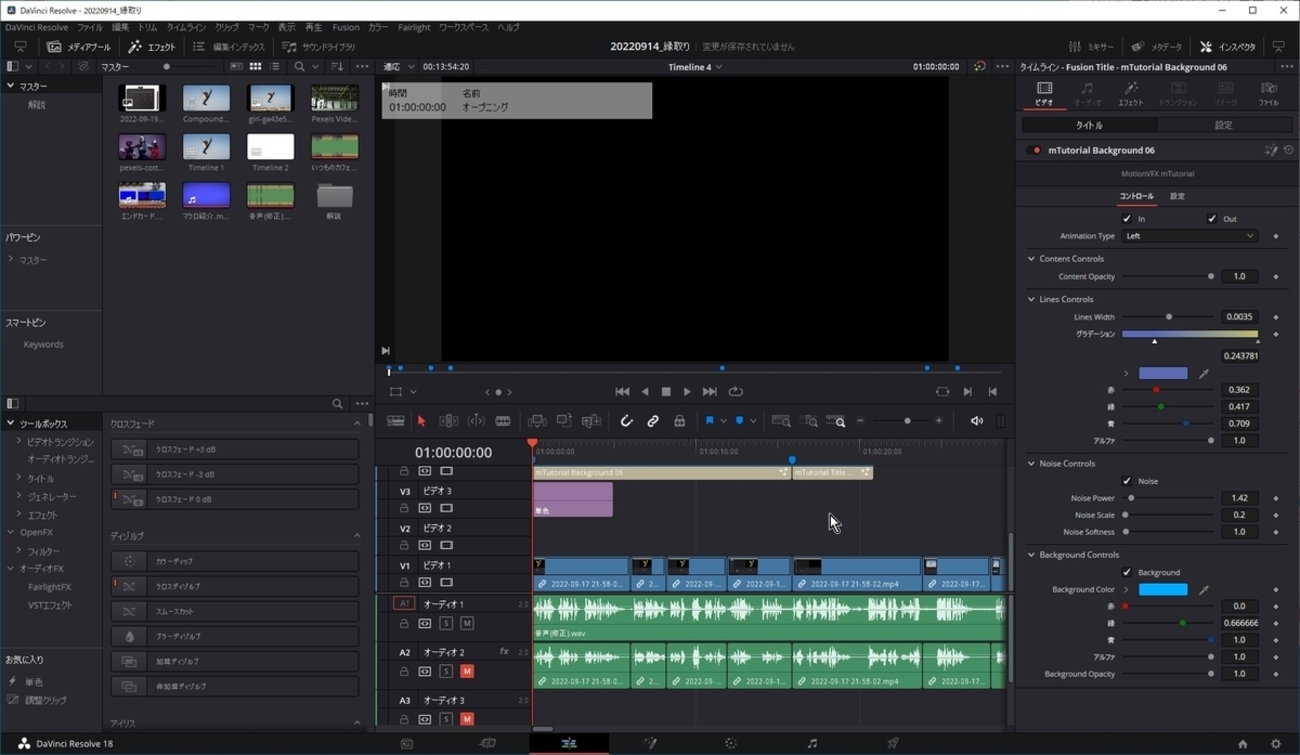The image size is (1300, 755).
Task: Disable the Background checkbox
Action: coord(1127,572)
